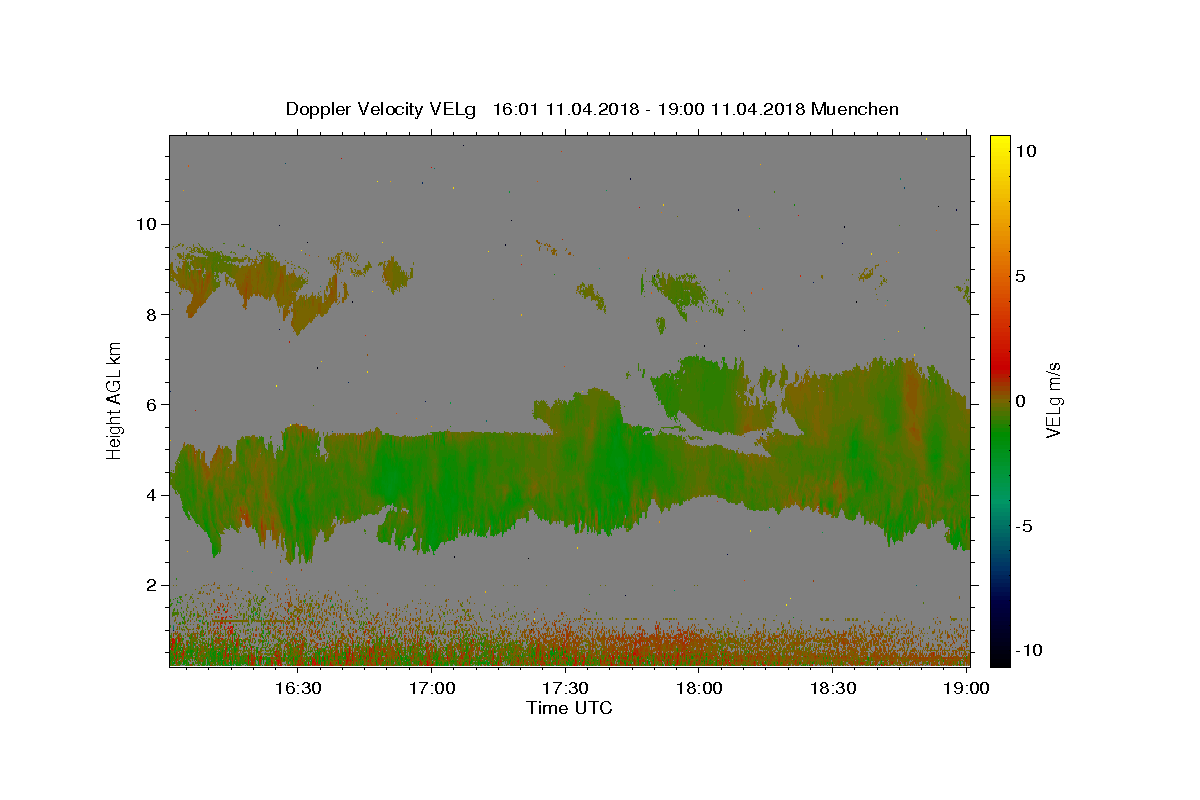The image size is (1200, 800).
Task: Select the 'Muenchen' station name in title
Action: click(x=855, y=109)
